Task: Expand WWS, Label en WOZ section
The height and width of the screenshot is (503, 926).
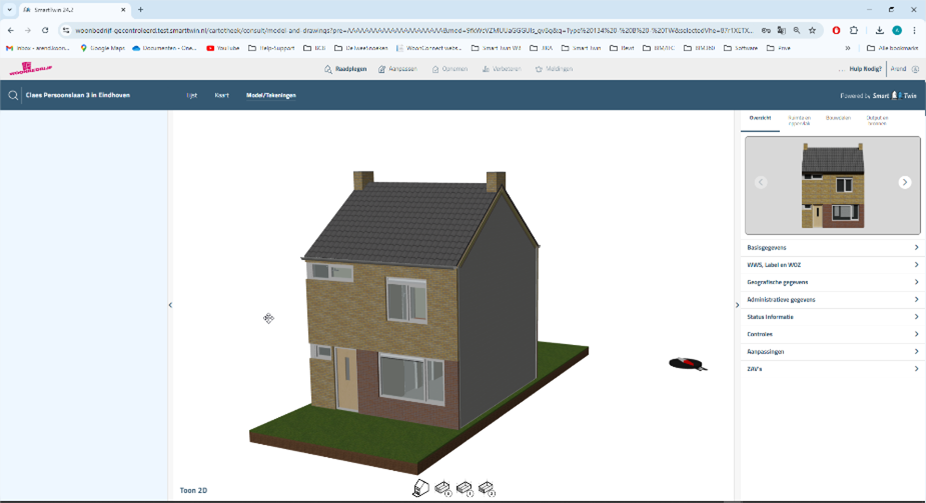Action: pos(831,265)
